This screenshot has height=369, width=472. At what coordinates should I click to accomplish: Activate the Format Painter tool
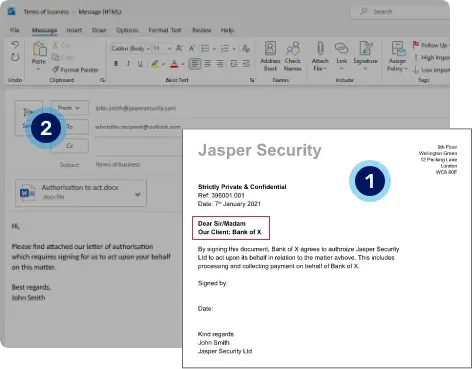click(x=75, y=70)
